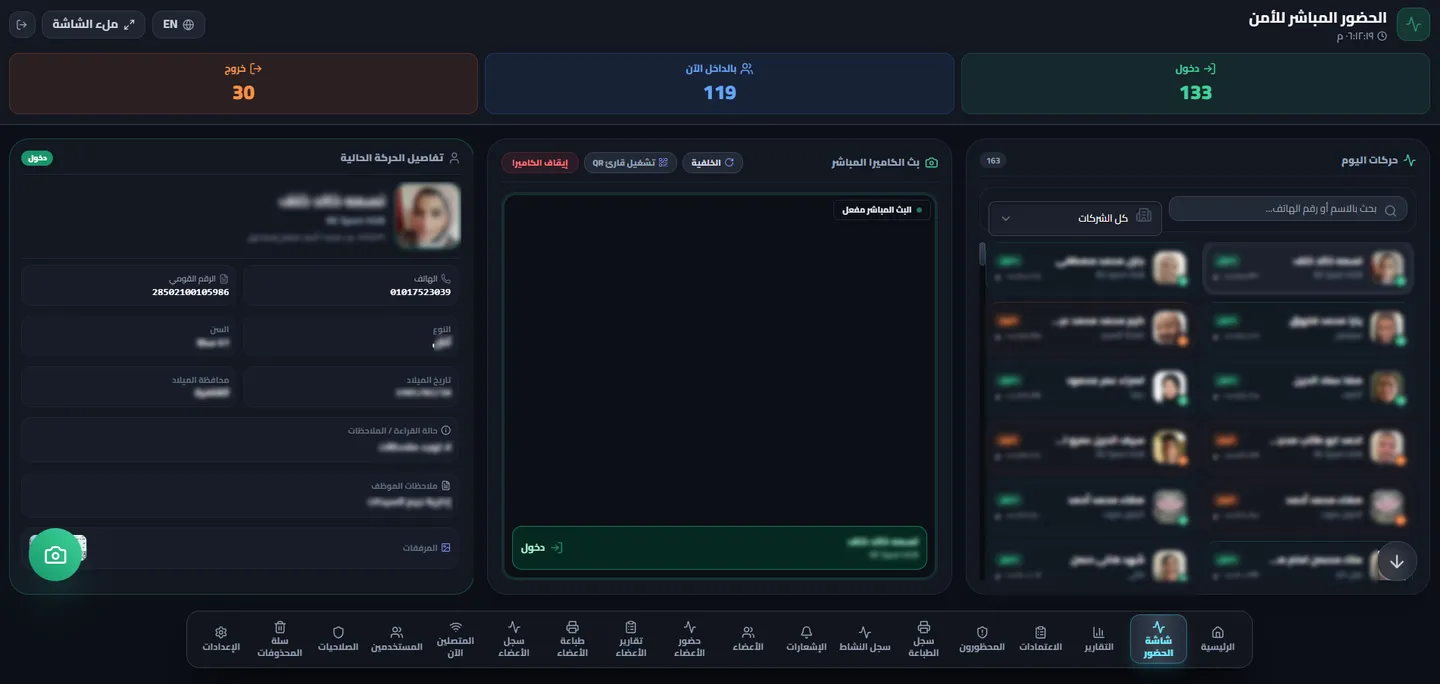The height and width of the screenshot is (684, 1440).
Task: Click the pulse logo icon beside title
Action: point(1413,24)
